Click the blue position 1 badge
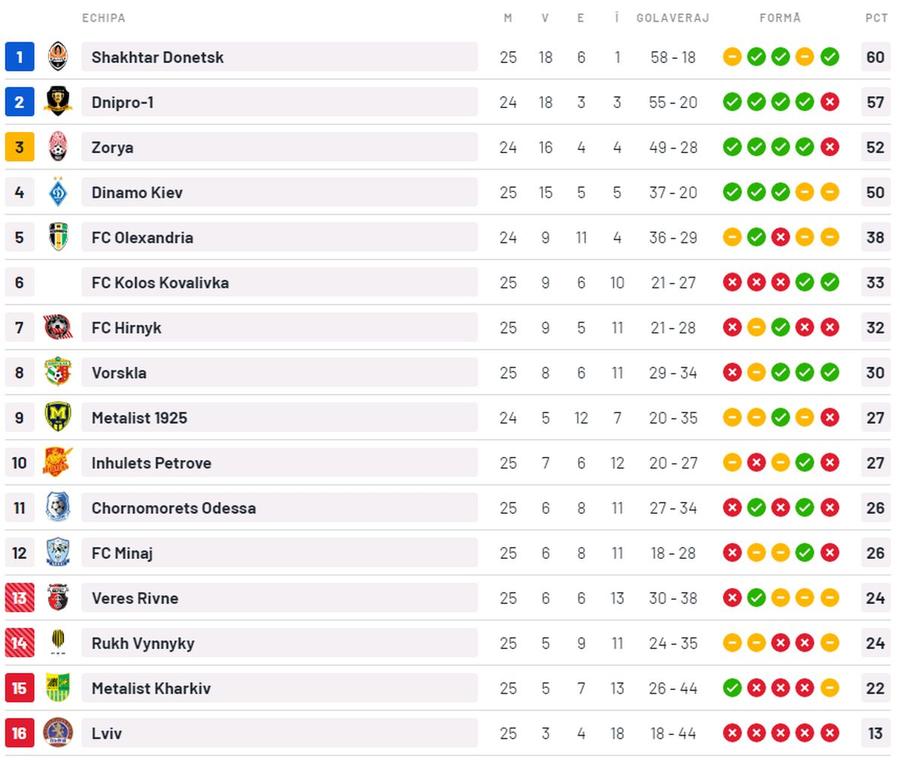 (x=20, y=57)
